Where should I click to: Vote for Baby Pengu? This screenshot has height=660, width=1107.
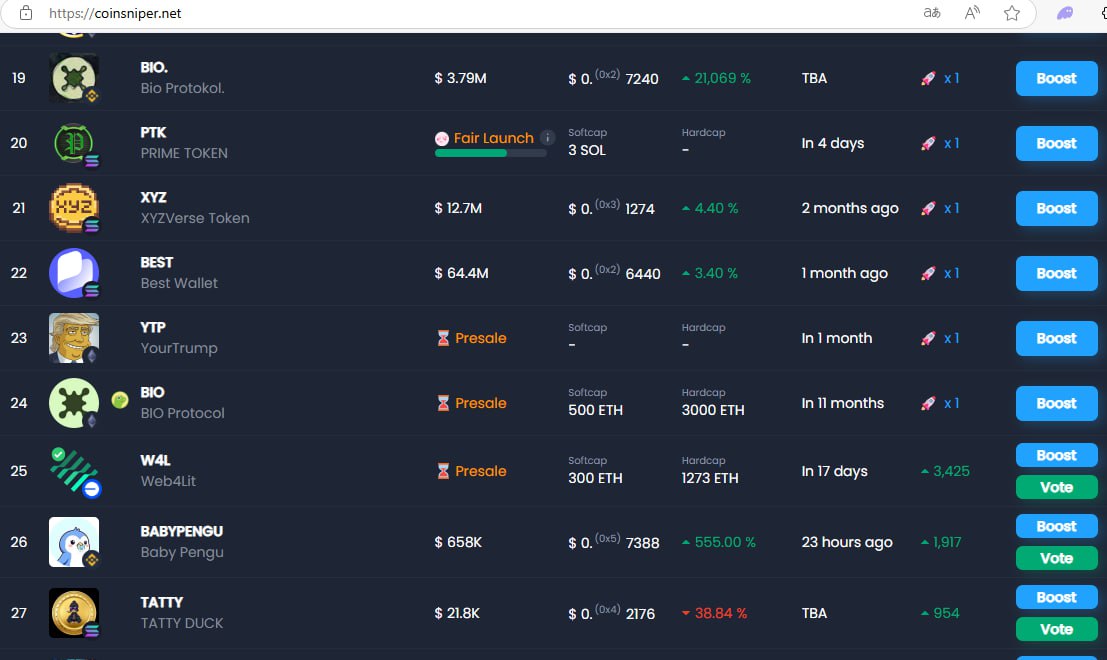click(1056, 558)
